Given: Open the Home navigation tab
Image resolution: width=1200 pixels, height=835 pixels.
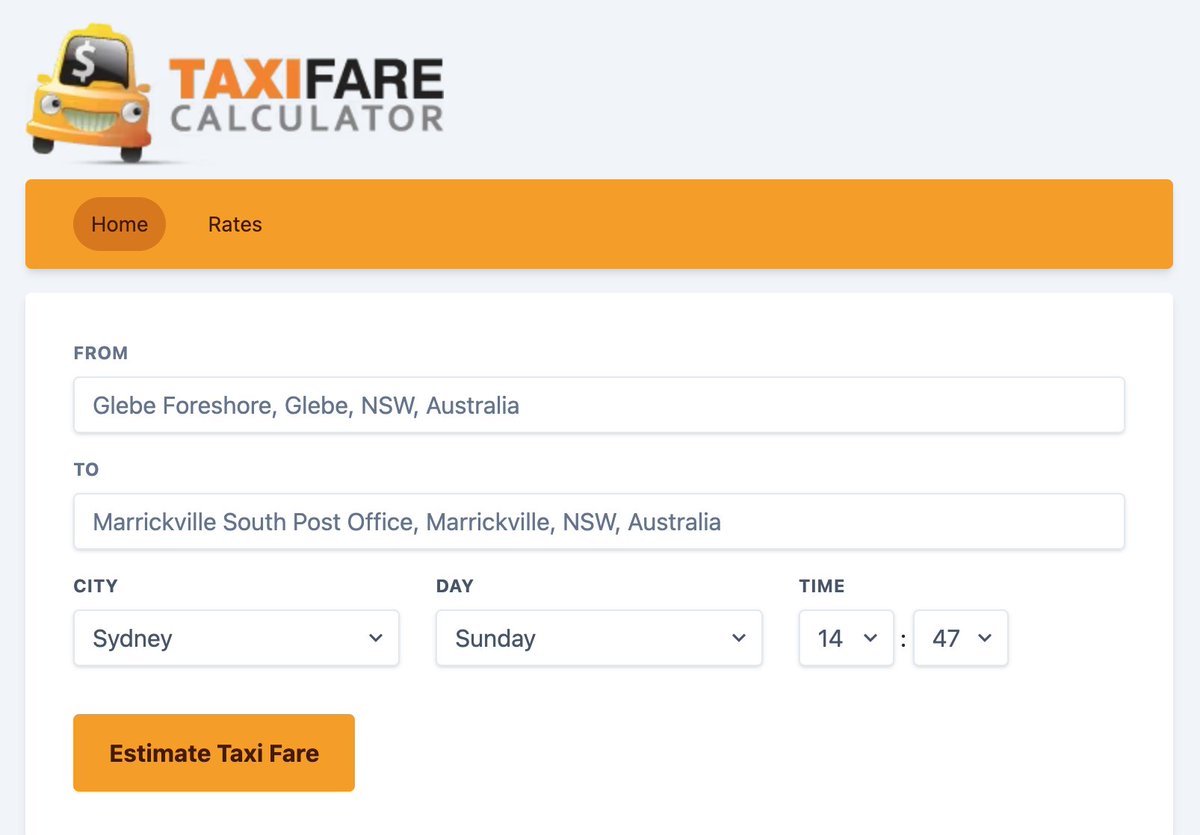Looking at the screenshot, I should (x=119, y=224).
